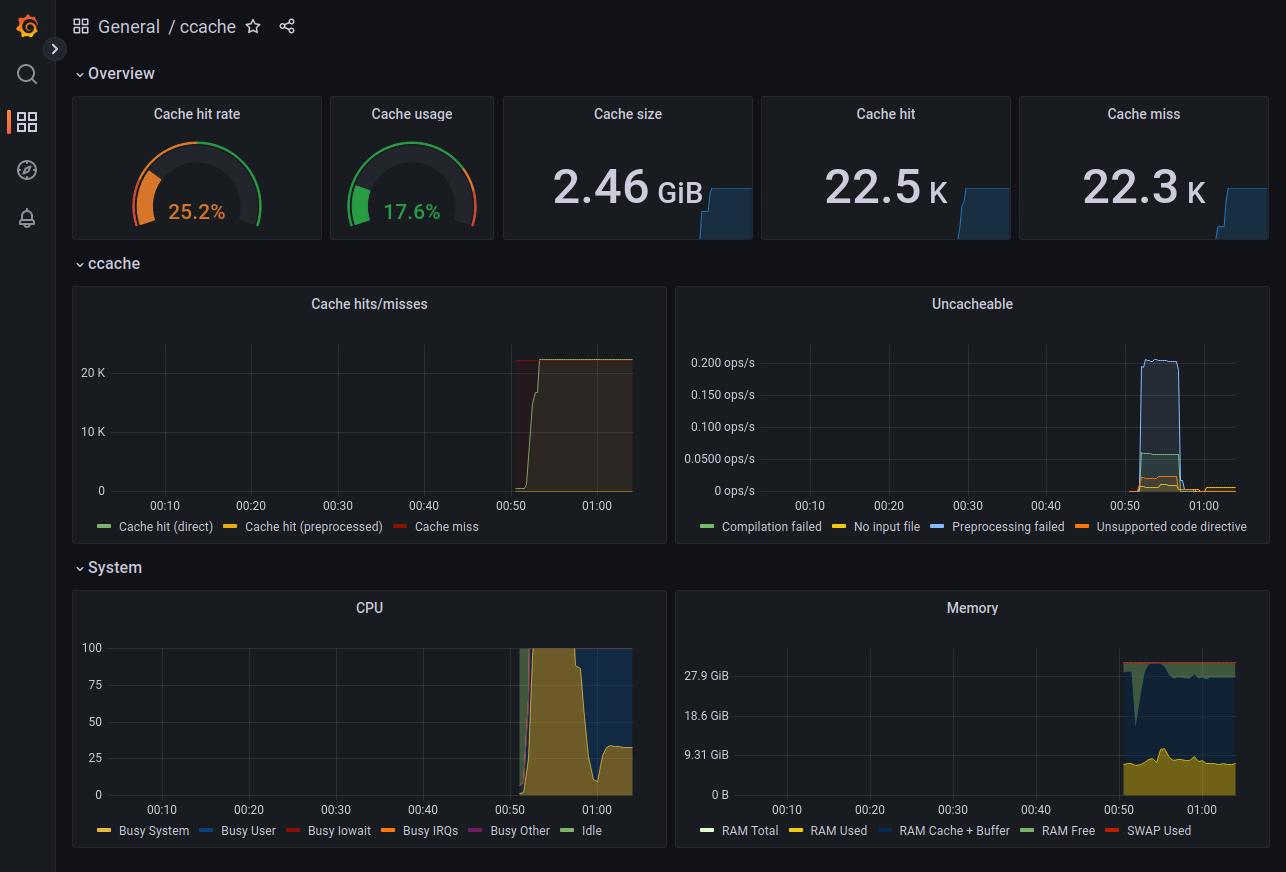Click the ccache dashboard title
Viewport: 1286px width, 872px height.
tap(208, 27)
